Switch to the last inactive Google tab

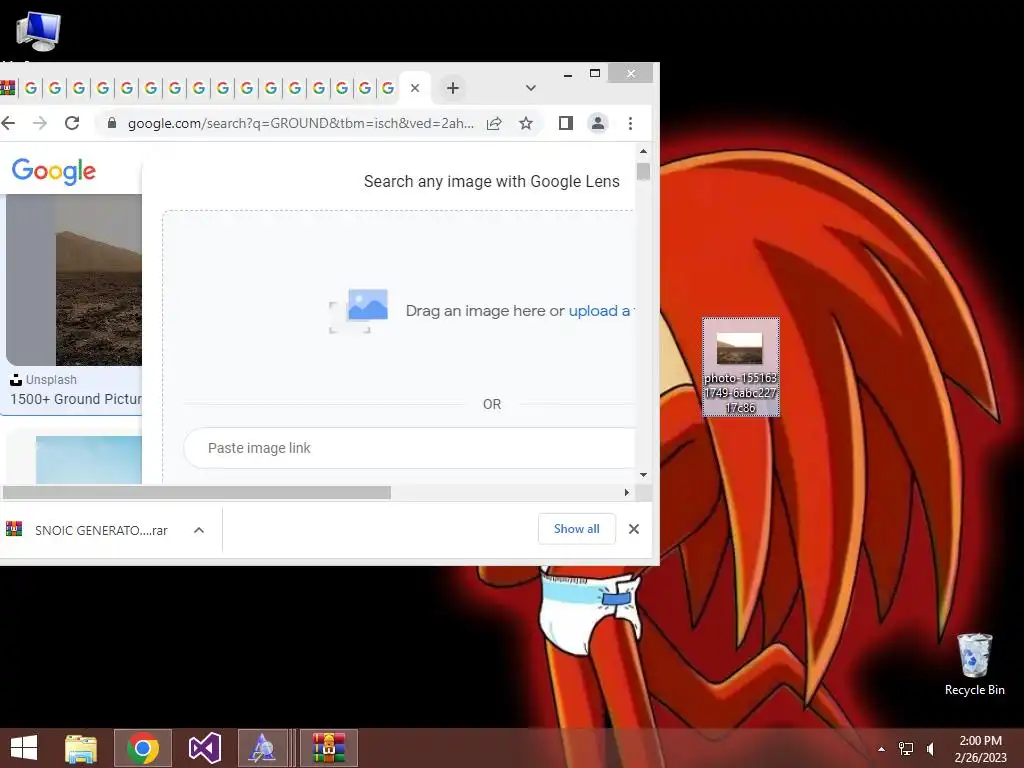[388, 88]
